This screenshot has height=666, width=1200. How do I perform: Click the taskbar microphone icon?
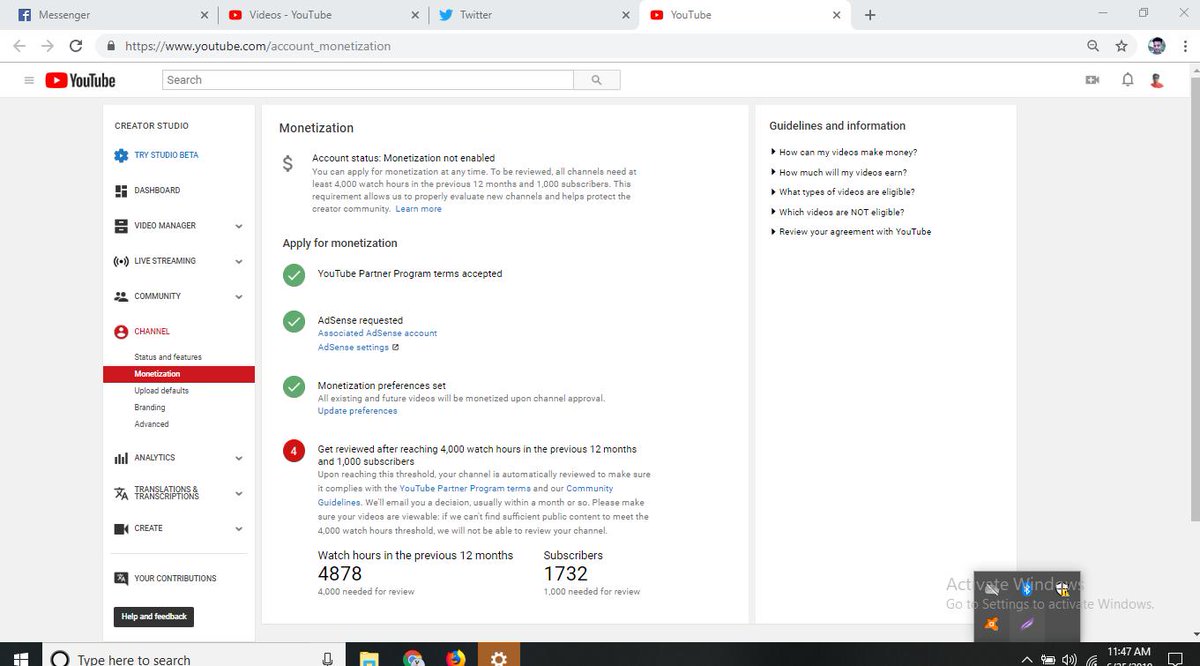(x=327, y=658)
